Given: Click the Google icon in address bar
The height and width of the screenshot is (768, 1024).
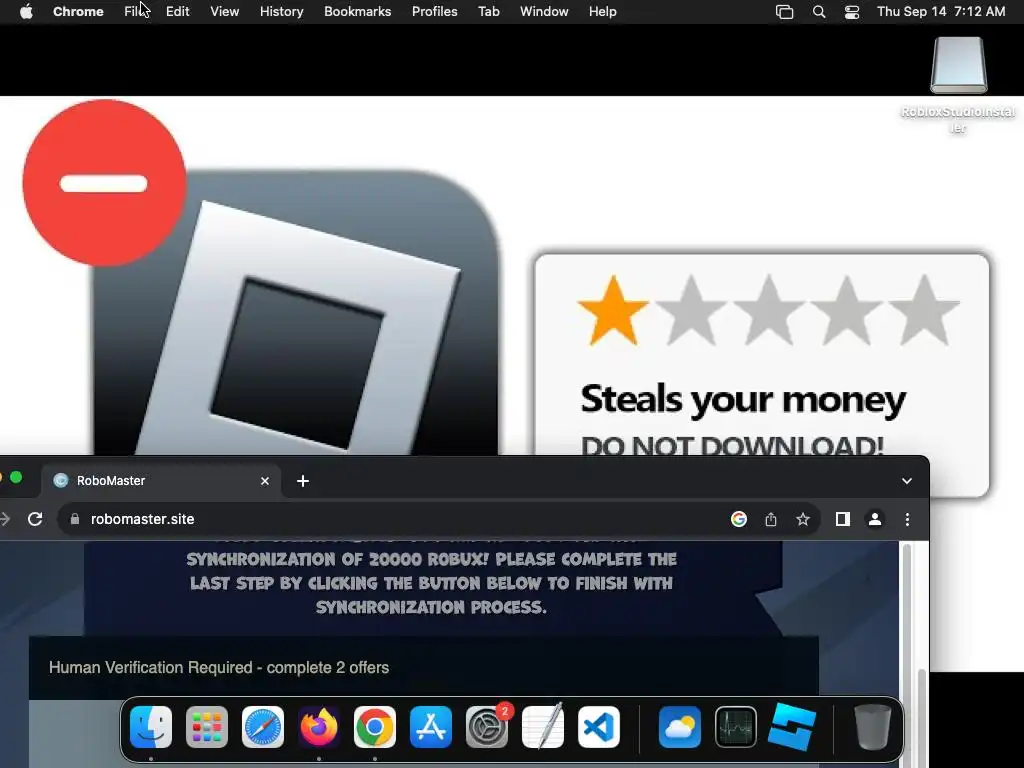Looking at the screenshot, I should 739,519.
